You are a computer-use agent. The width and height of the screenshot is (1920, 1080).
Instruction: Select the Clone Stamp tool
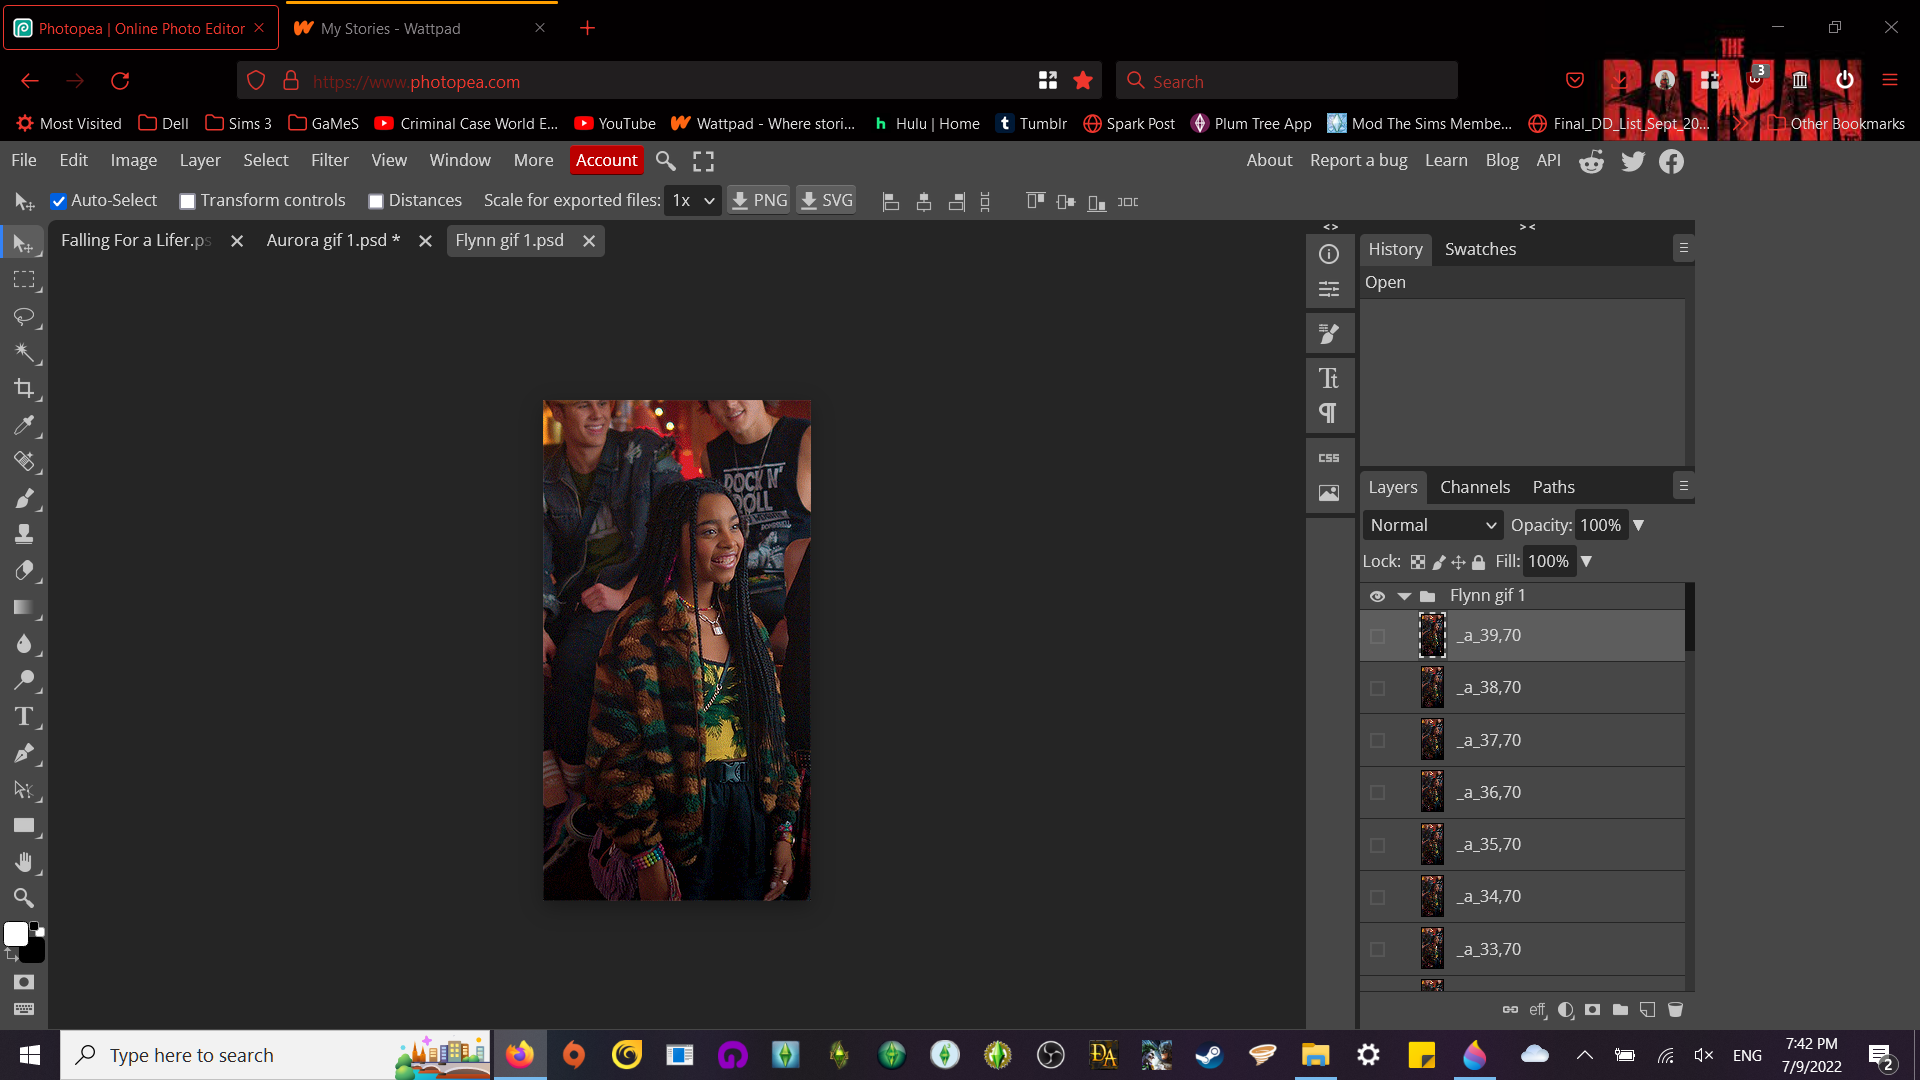tap(24, 534)
